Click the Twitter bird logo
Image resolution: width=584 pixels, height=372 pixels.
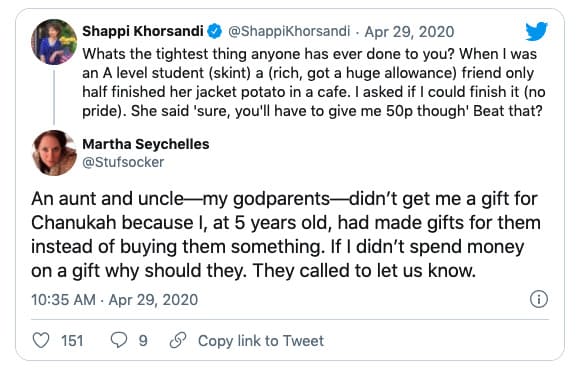(536, 31)
